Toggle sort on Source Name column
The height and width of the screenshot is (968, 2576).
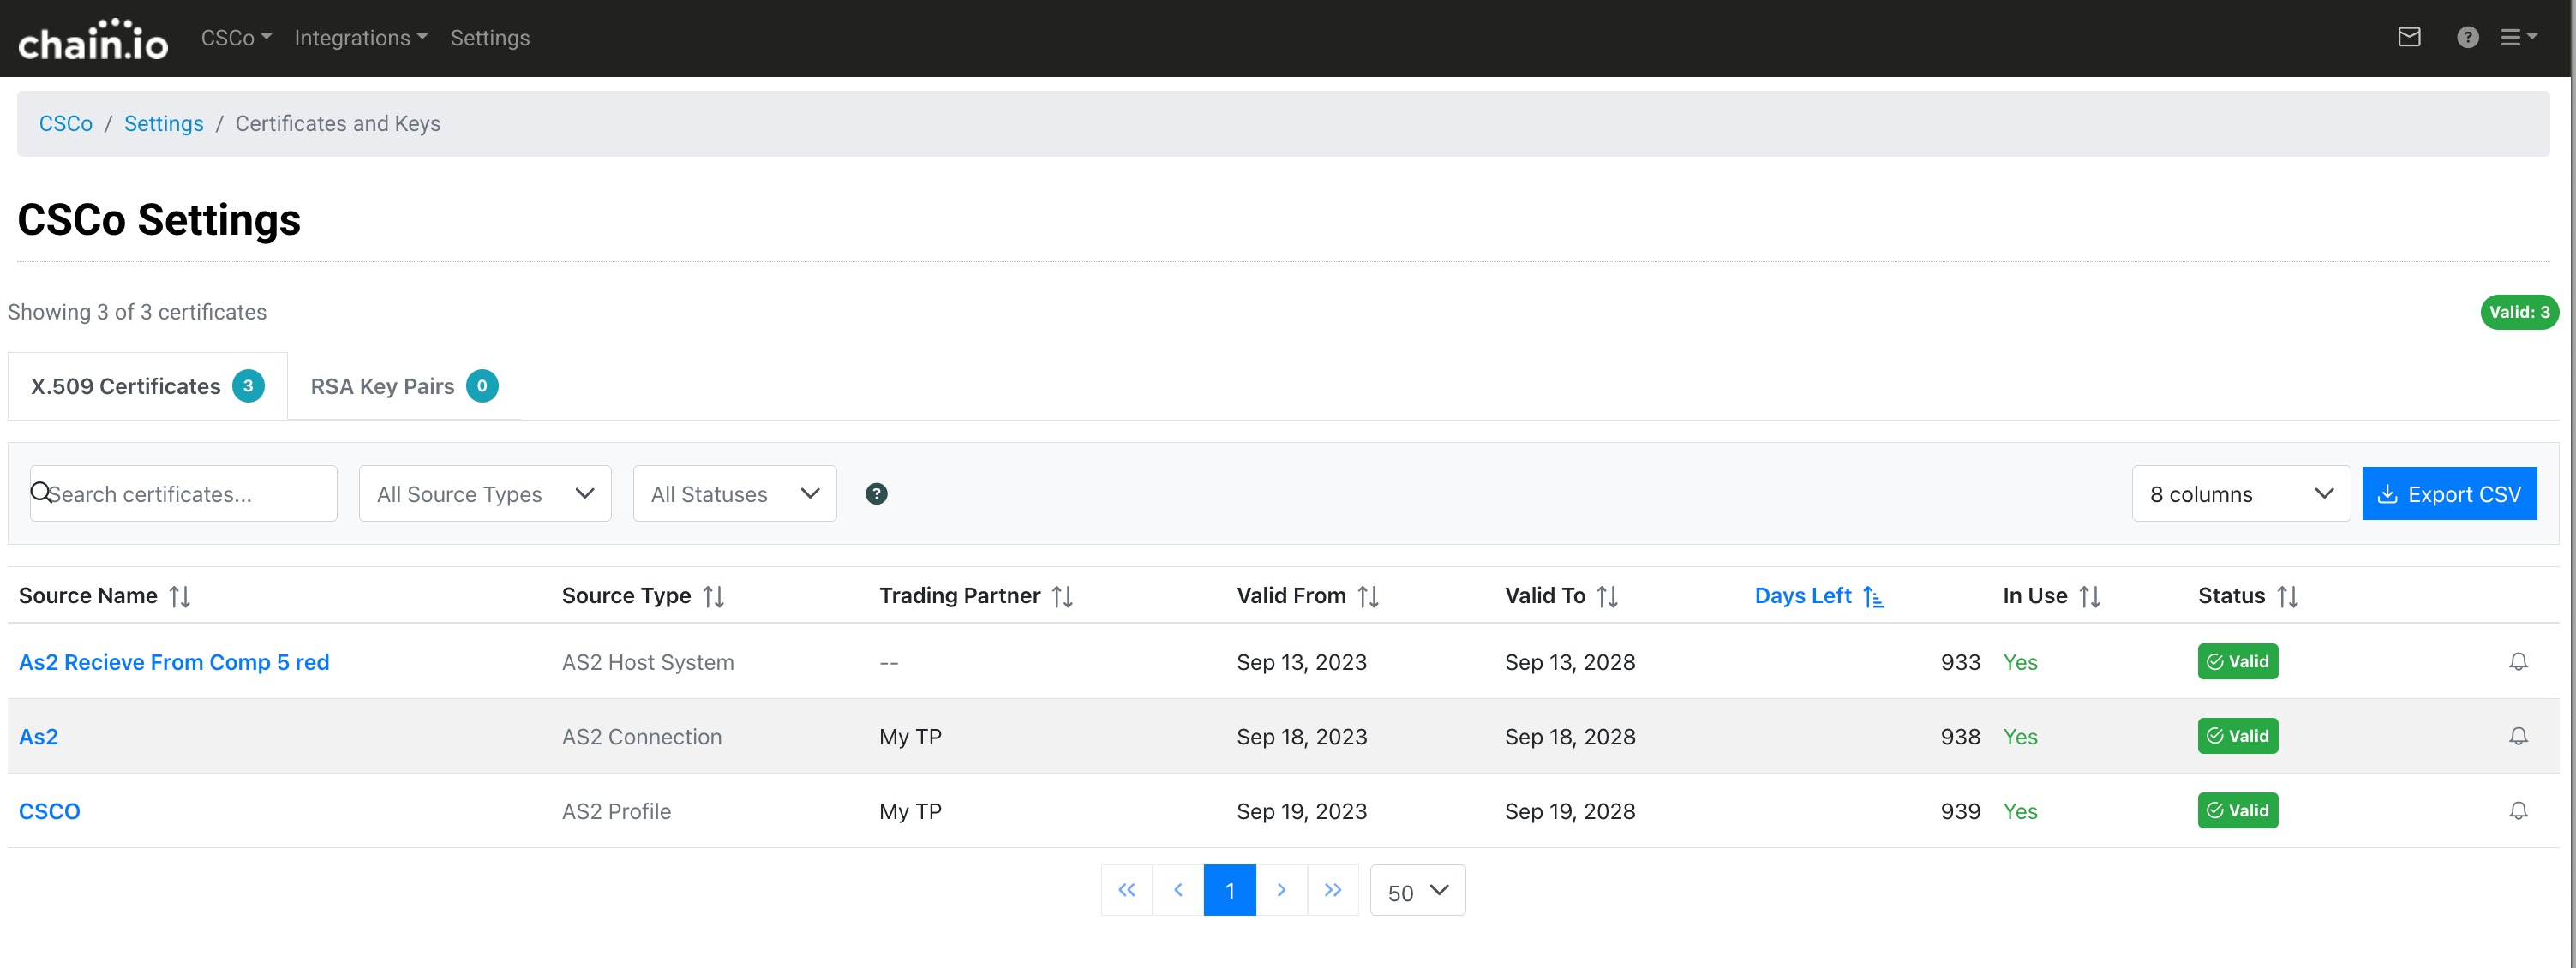point(180,597)
